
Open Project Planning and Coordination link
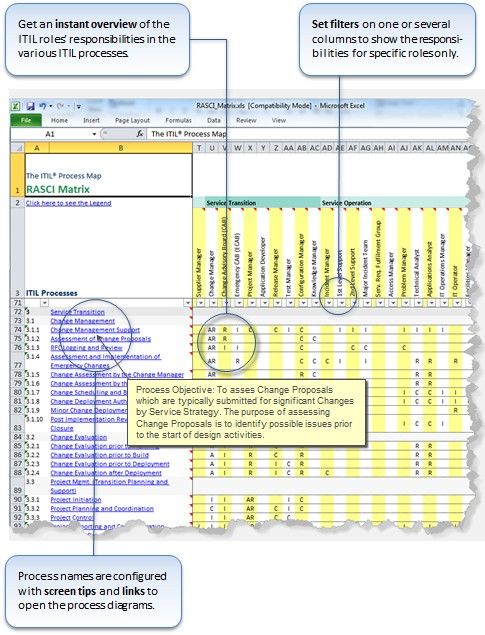[x=102, y=509]
